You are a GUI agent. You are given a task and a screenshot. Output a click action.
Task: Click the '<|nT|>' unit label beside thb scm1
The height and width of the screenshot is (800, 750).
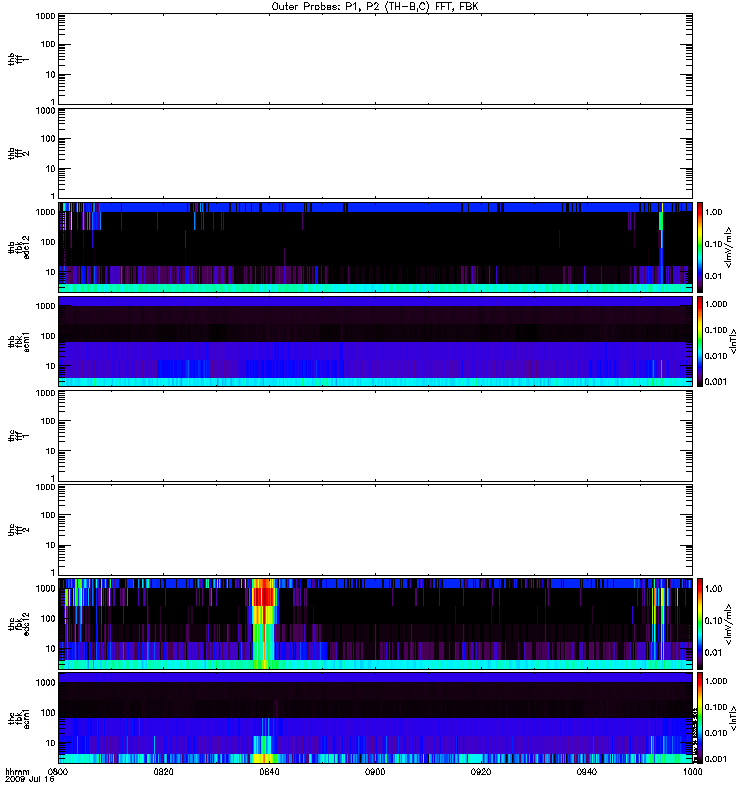click(734, 341)
